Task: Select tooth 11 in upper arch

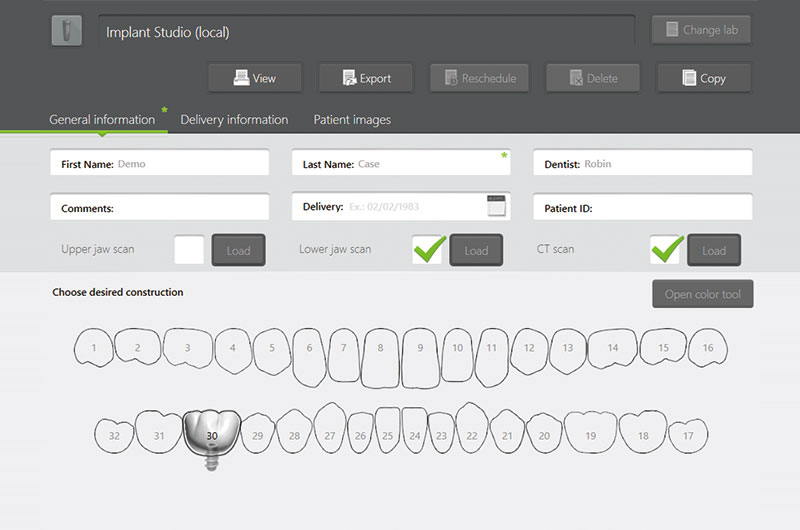Action: click(491, 357)
